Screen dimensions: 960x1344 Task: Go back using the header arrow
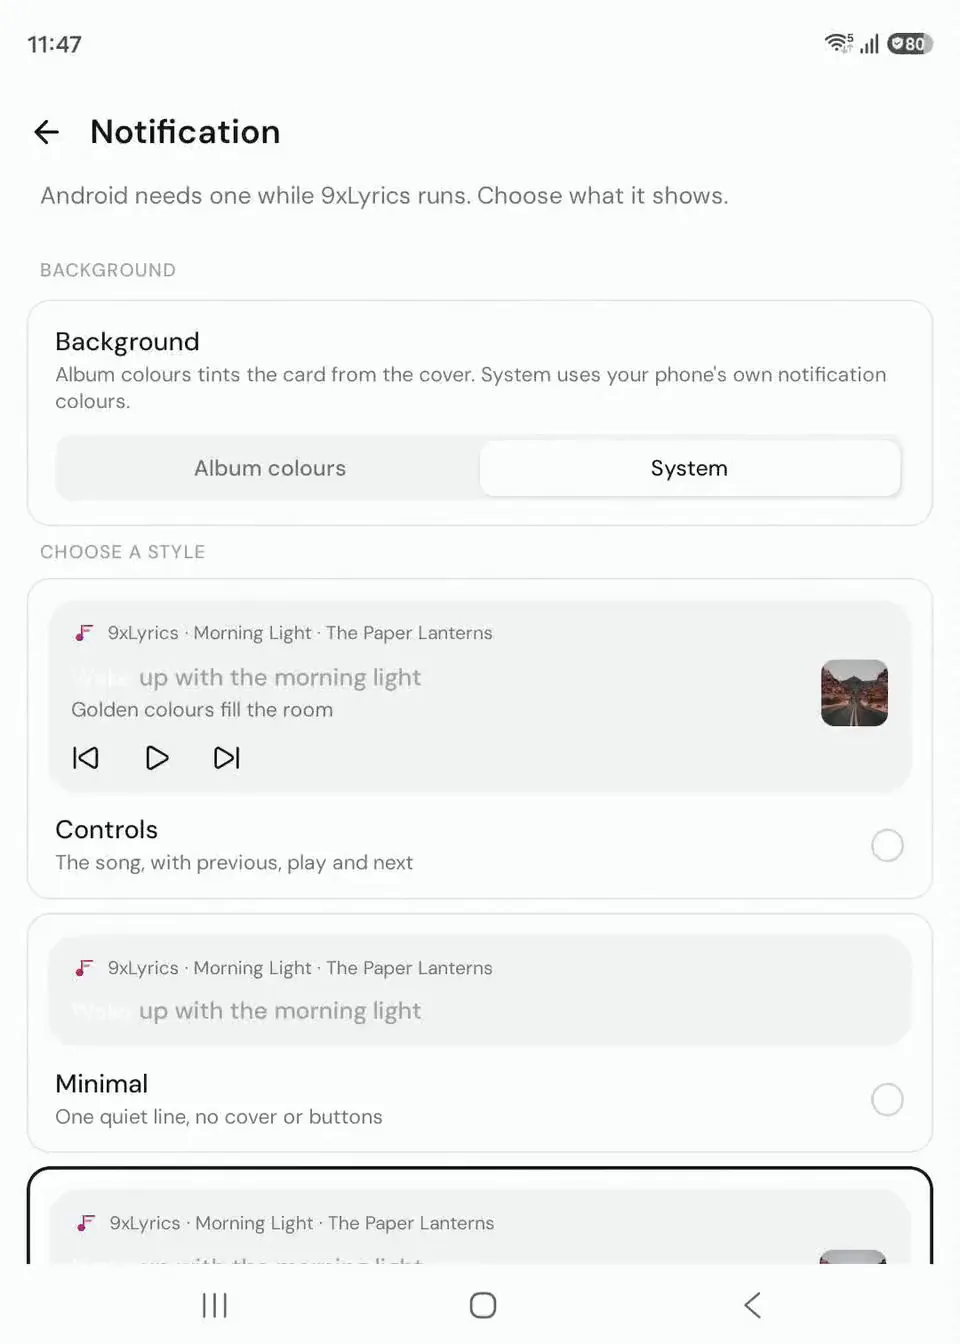[x=47, y=132]
